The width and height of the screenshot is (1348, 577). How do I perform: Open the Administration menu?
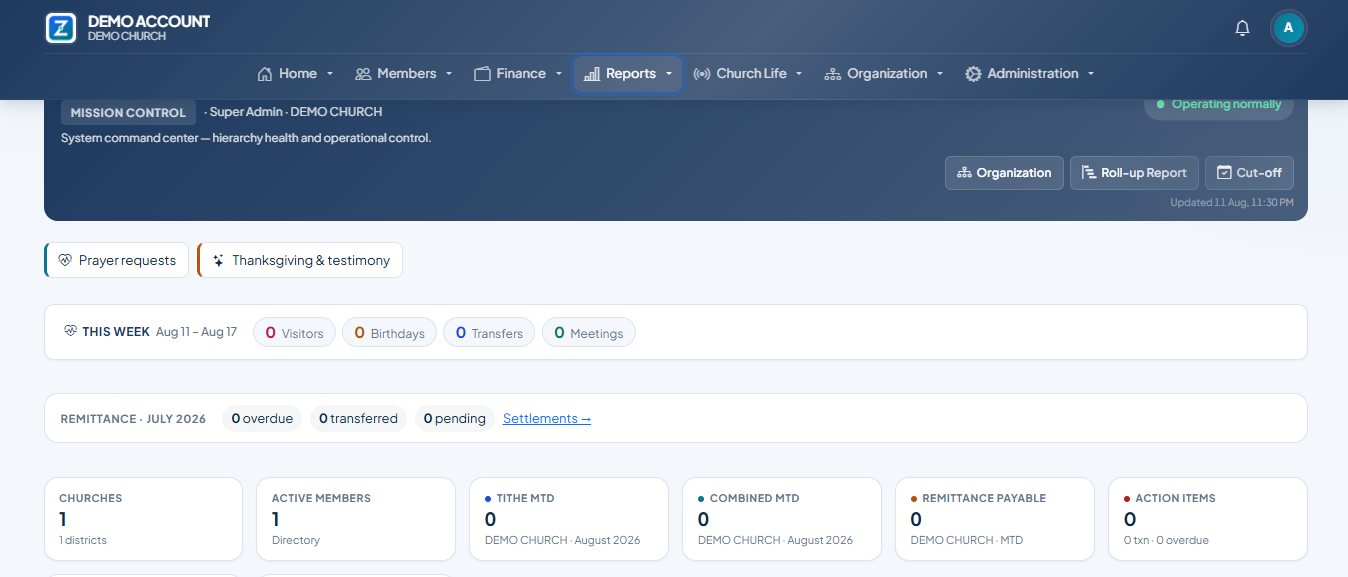(1030, 74)
